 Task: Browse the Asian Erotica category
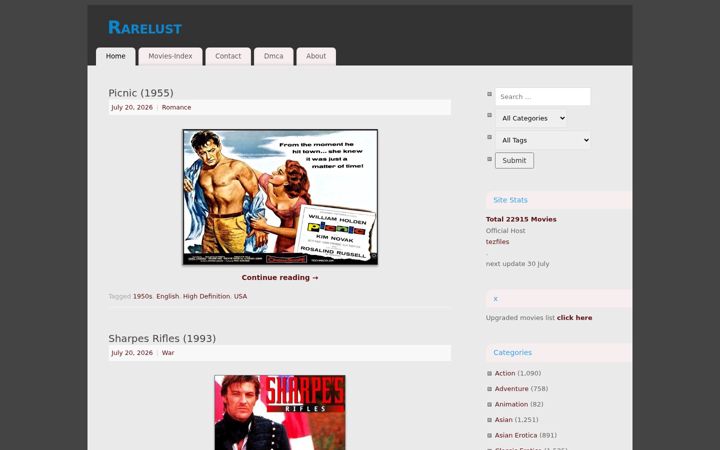(x=516, y=435)
